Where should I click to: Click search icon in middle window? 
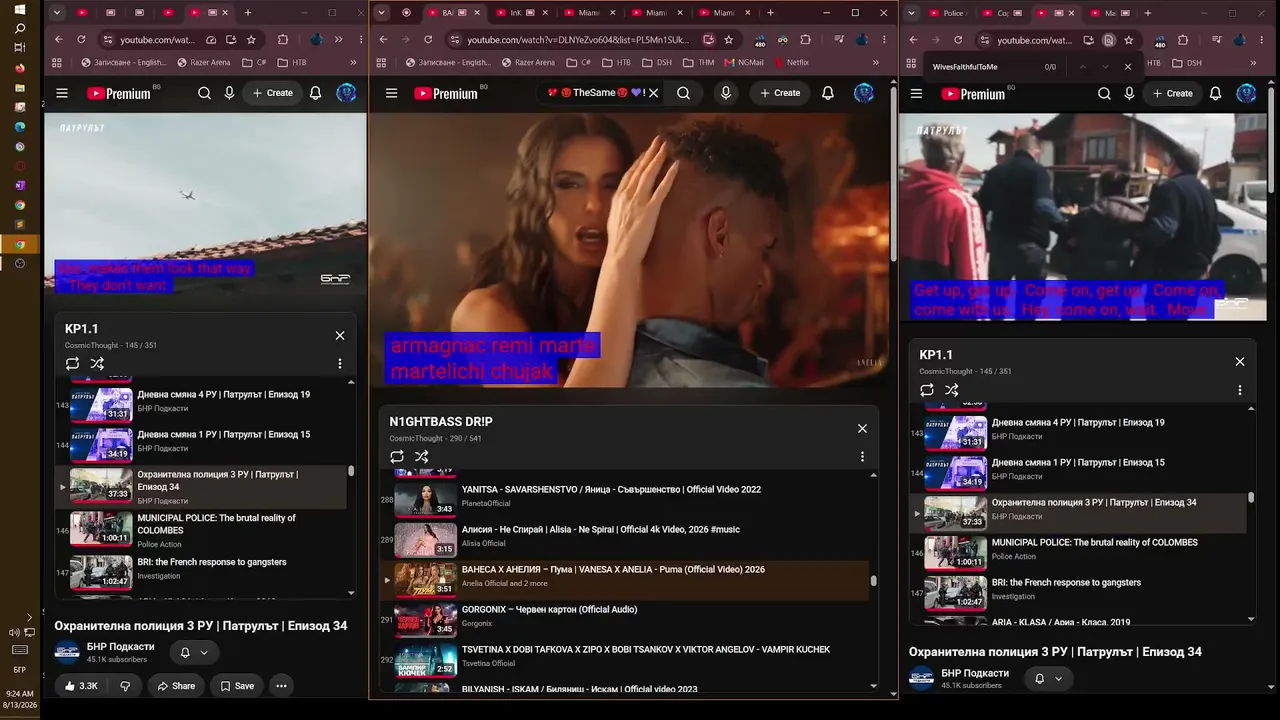683,93
